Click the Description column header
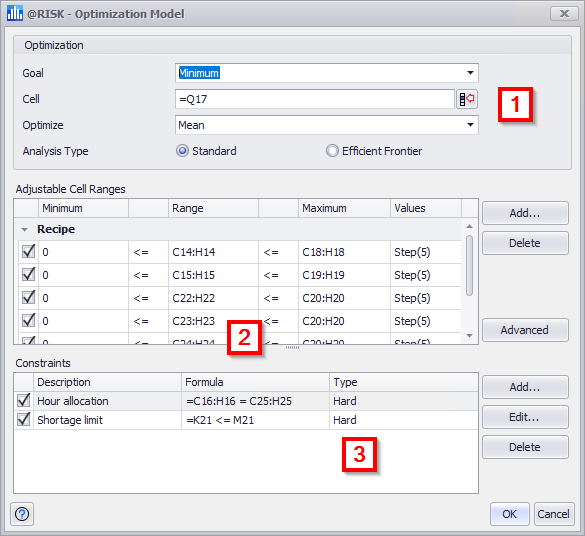This screenshot has height=536, width=585. point(107,382)
